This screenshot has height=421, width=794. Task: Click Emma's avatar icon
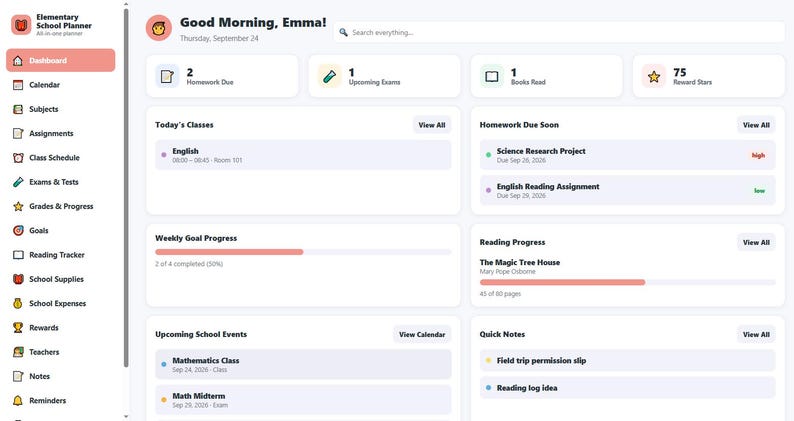click(x=159, y=28)
